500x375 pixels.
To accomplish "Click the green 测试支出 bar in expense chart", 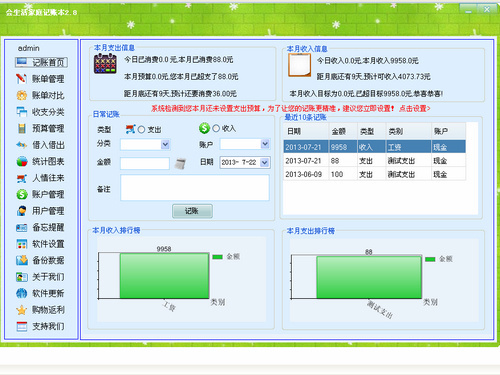I will pyautogui.click(x=369, y=277).
